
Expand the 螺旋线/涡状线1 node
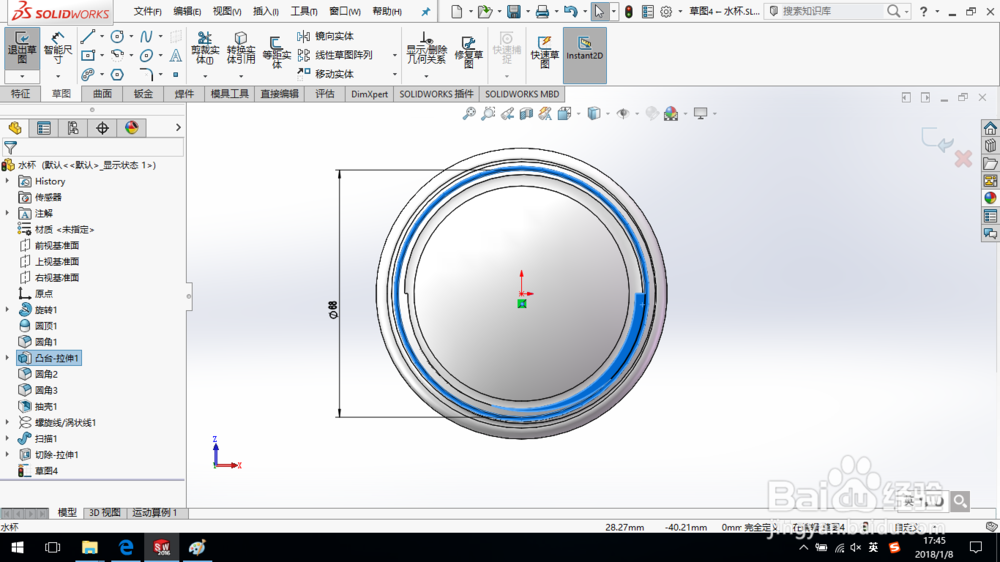click(x=8, y=422)
